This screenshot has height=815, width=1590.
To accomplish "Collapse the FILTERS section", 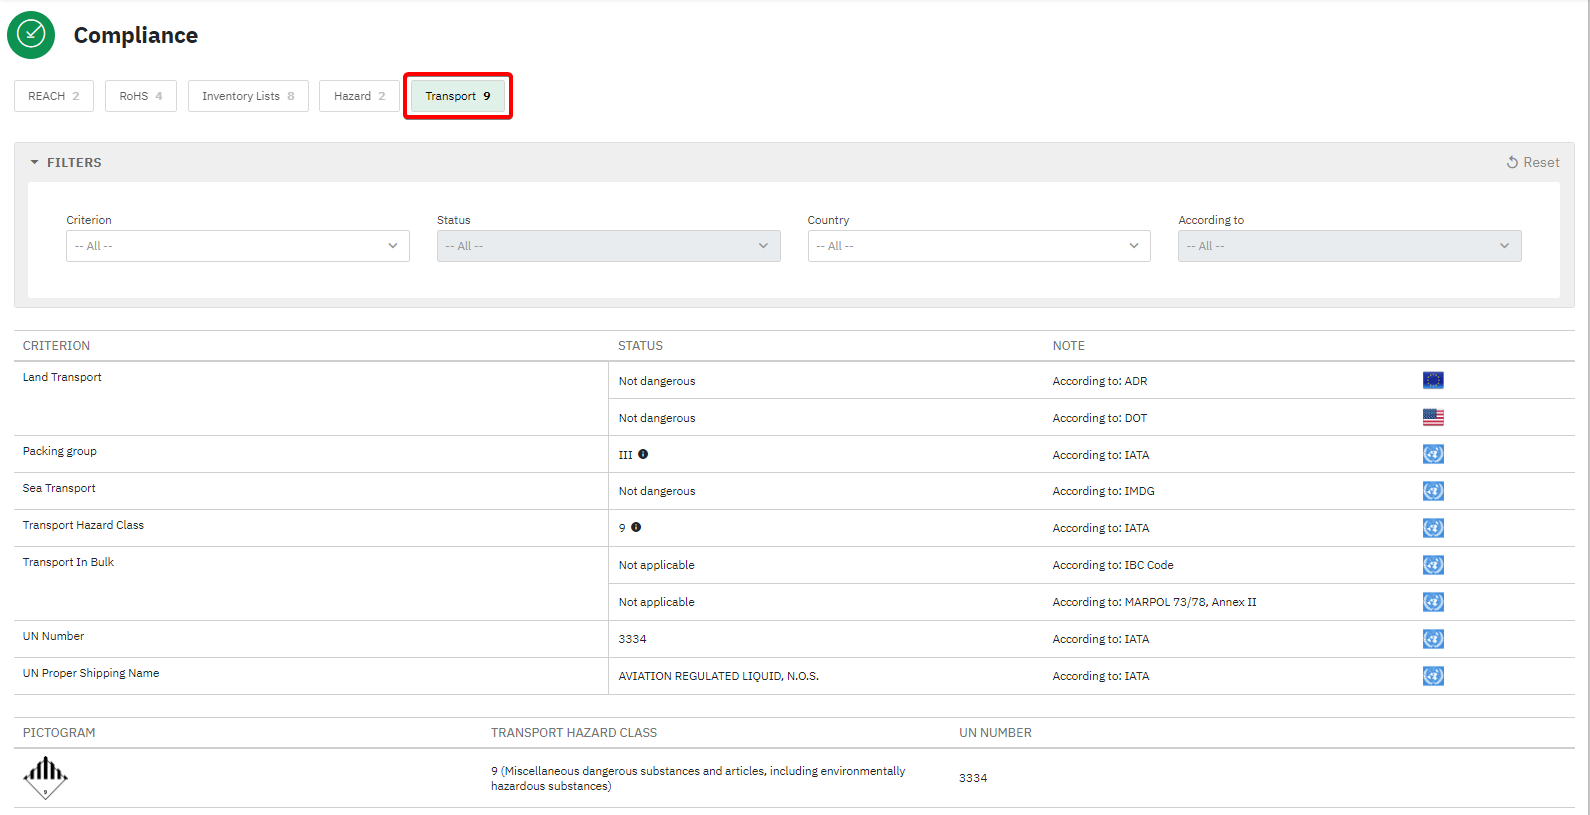I will point(66,162).
